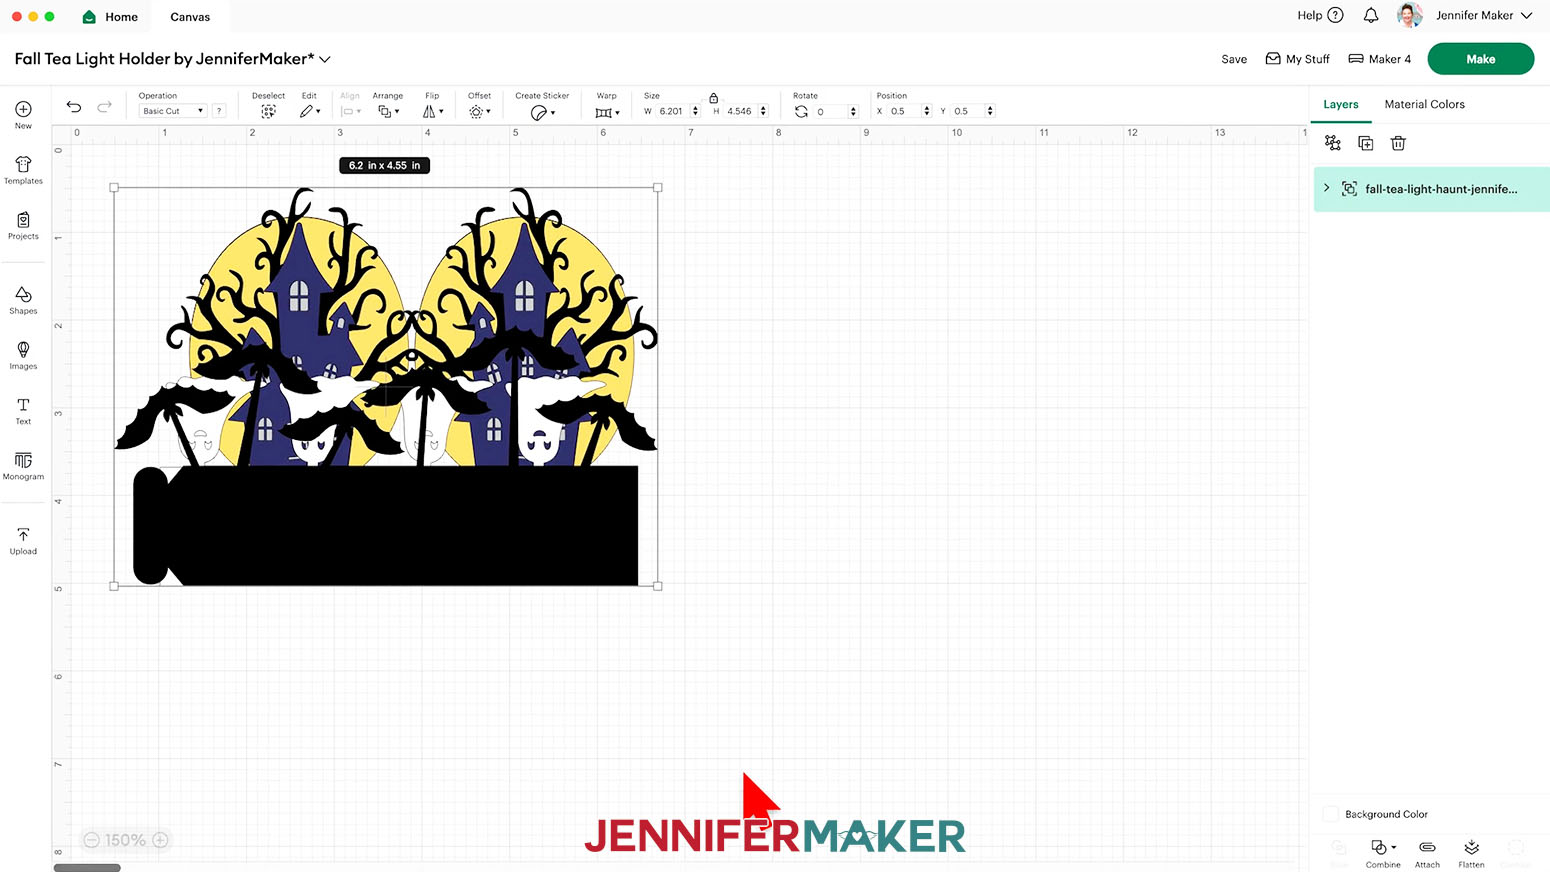Click the Deselect icon in the toolbar
This screenshot has height=872, width=1550.
click(268, 111)
